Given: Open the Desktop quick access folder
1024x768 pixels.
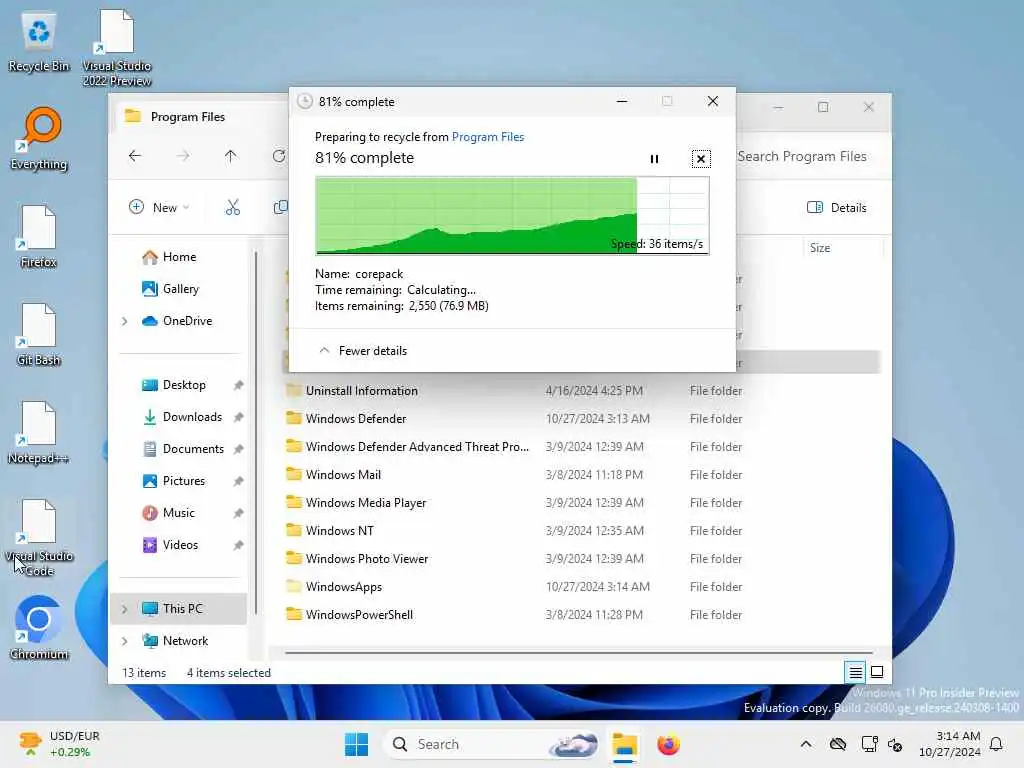Looking at the screenshot, I should coord(174,385).
